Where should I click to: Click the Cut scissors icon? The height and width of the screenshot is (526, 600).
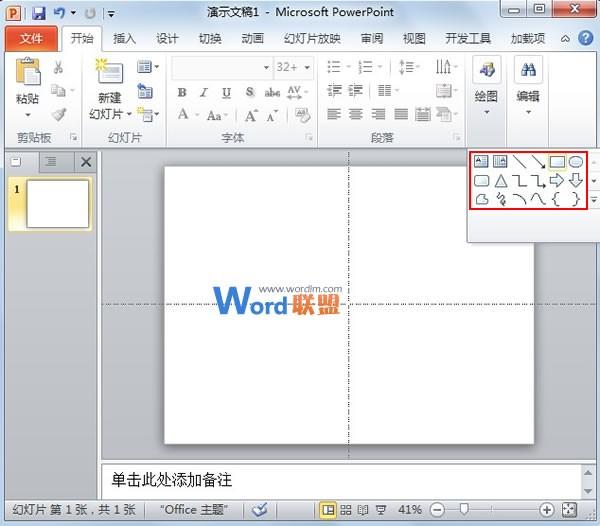coord(58,67)
